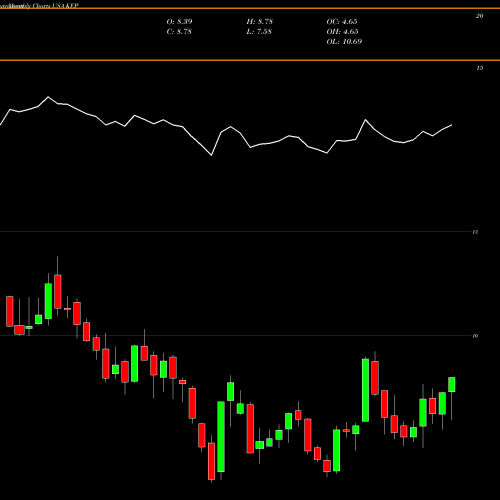Click the 'OH: 4.65' reading
This screenshot has height=500, width=500.
pyautogui.click(x=342, y=32)
